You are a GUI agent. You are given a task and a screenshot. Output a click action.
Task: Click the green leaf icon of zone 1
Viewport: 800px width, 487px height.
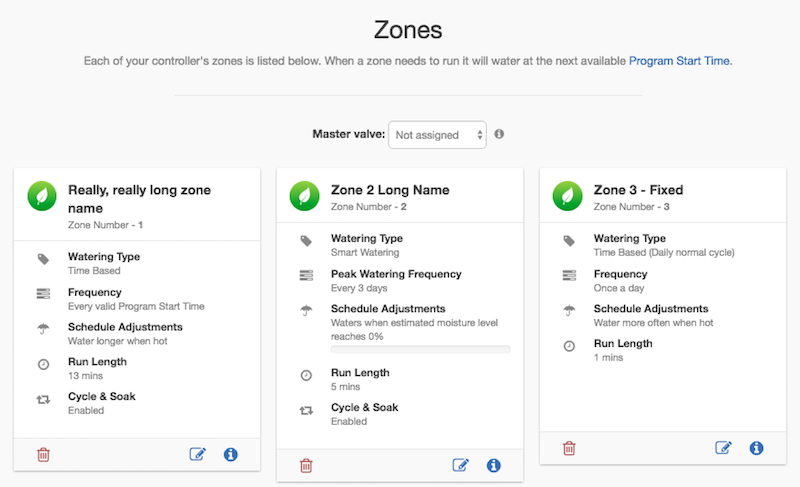pyautogui.click(x=42, y=196)
